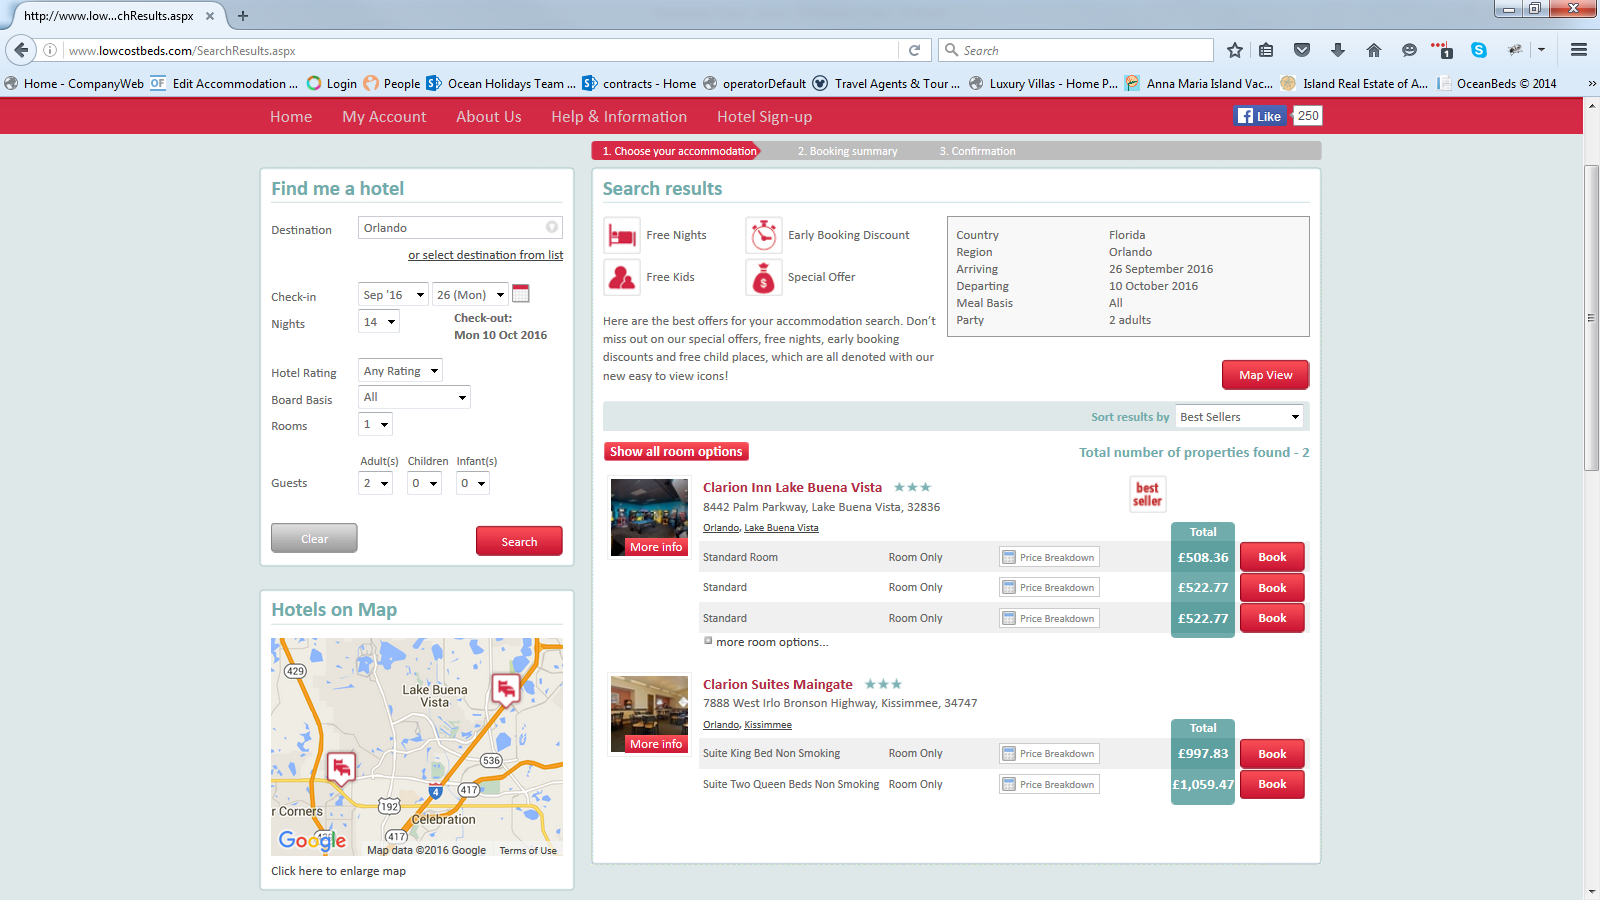Bookmark this page with the star icon
1600x900 pixels.
pos(1235,50)
